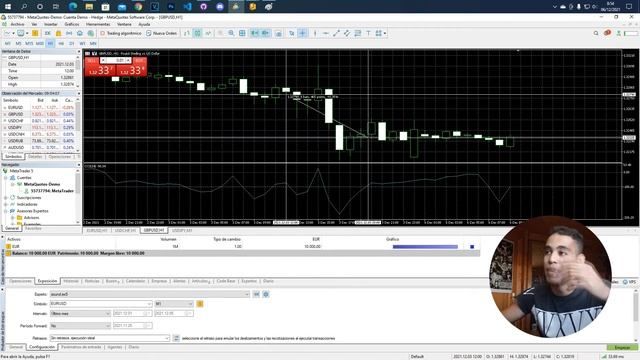Open the Favoritos tab in Navigator
The image size is (640, 360).
[x=33, y=229]
